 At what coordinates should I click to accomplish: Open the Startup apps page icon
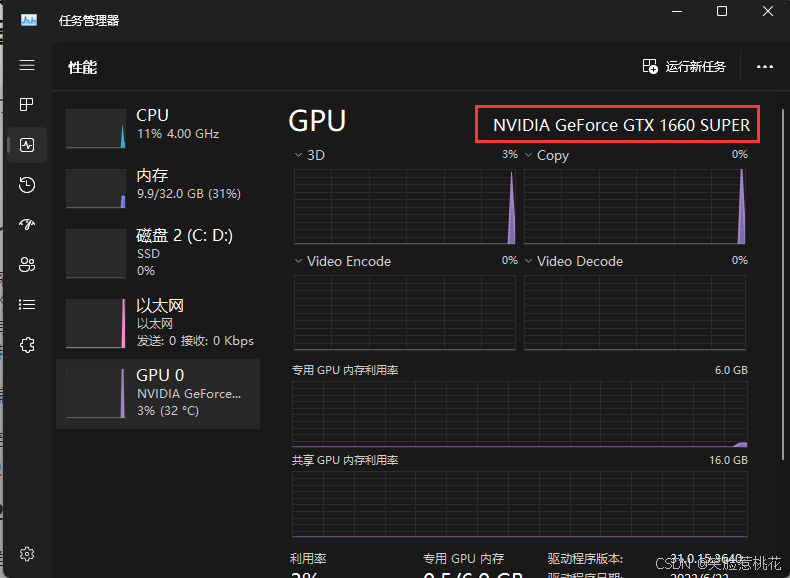click(27, 224)
